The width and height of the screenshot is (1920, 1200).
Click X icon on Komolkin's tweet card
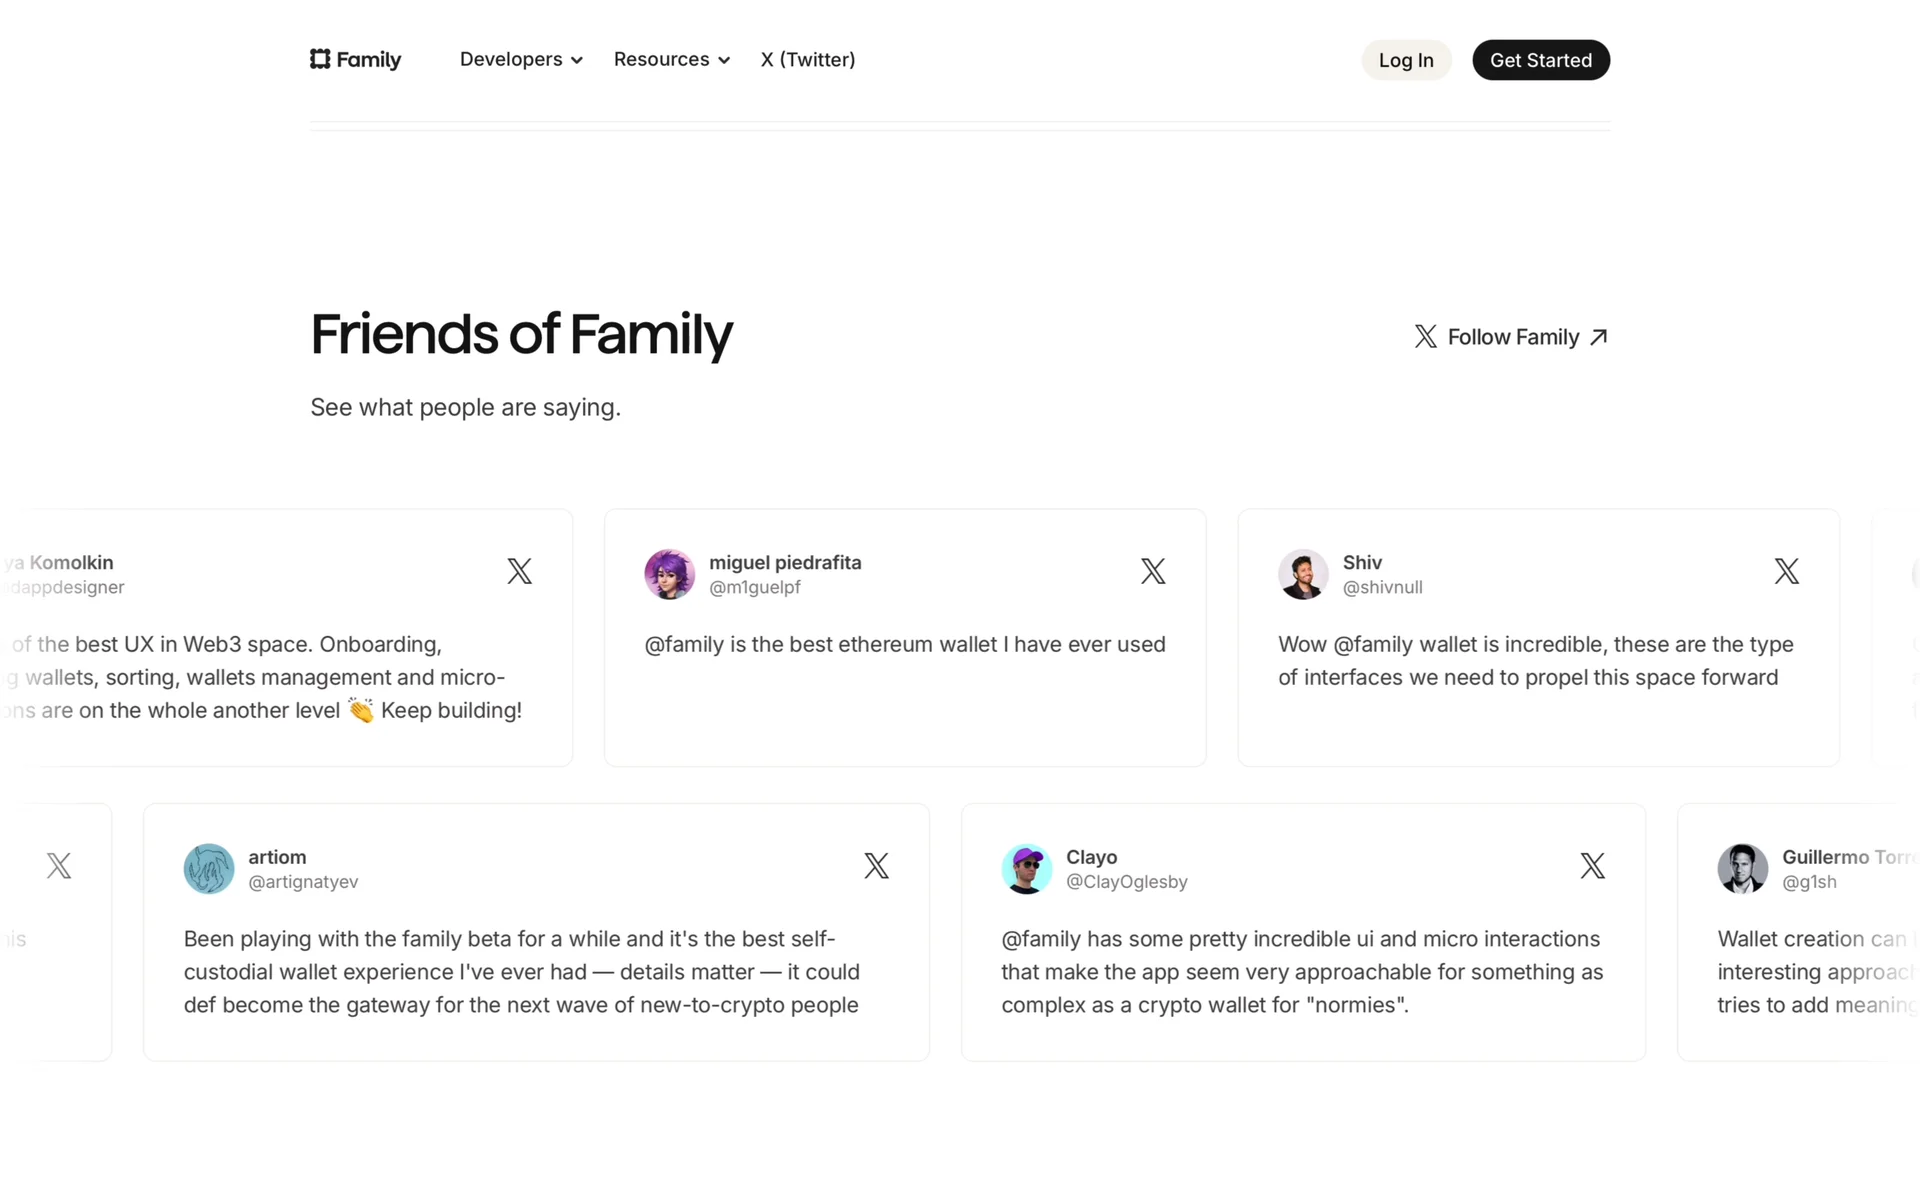point(519,571)
